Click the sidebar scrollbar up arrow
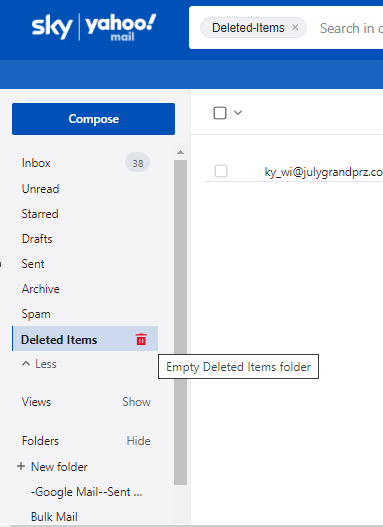Viewport: 383px width, 527px height. click(x=180, y=152)
